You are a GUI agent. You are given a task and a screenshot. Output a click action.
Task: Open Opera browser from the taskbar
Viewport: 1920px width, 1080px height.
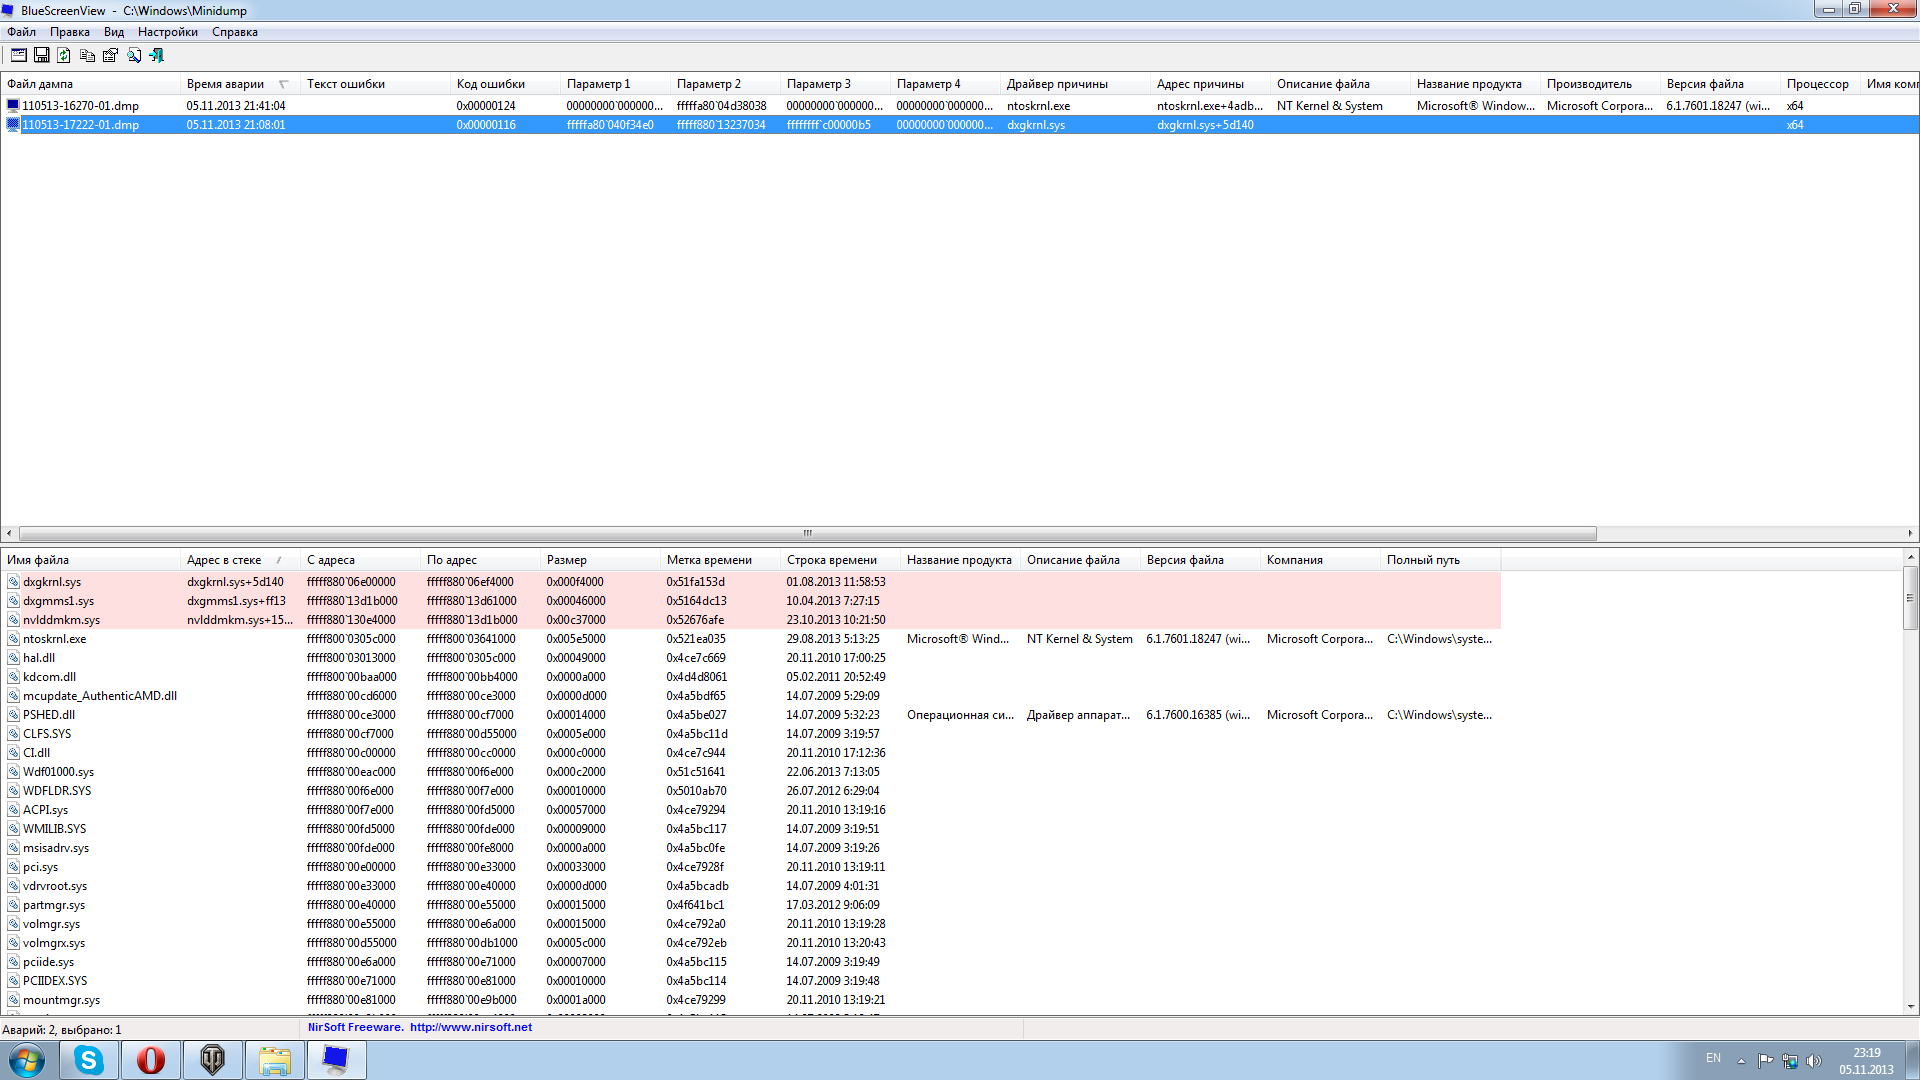click(x=151, y=1060)
